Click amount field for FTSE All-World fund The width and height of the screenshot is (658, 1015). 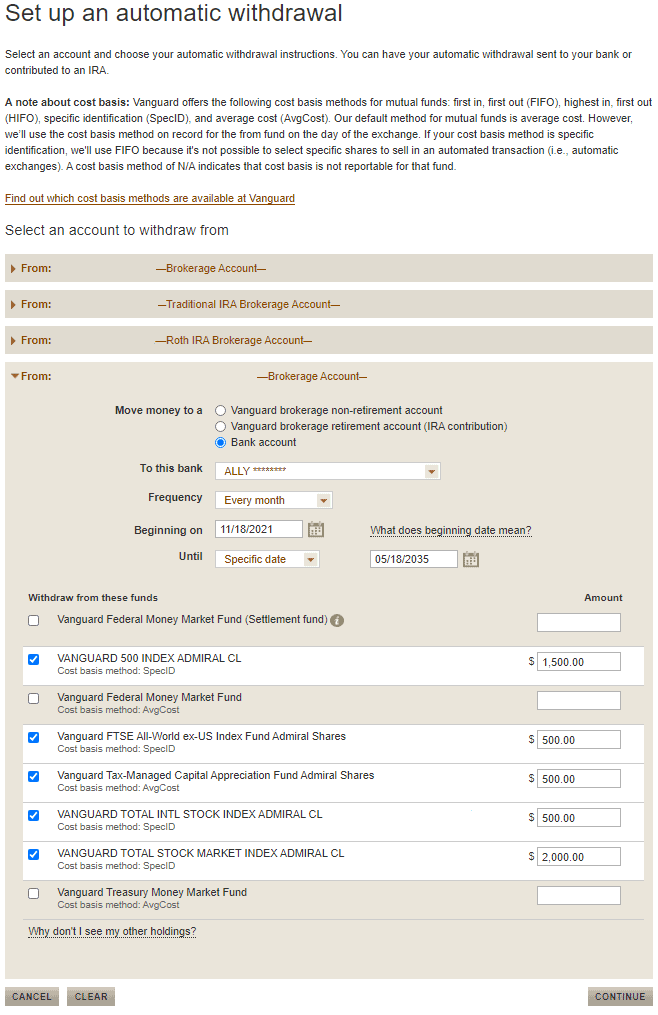(578, 739)
